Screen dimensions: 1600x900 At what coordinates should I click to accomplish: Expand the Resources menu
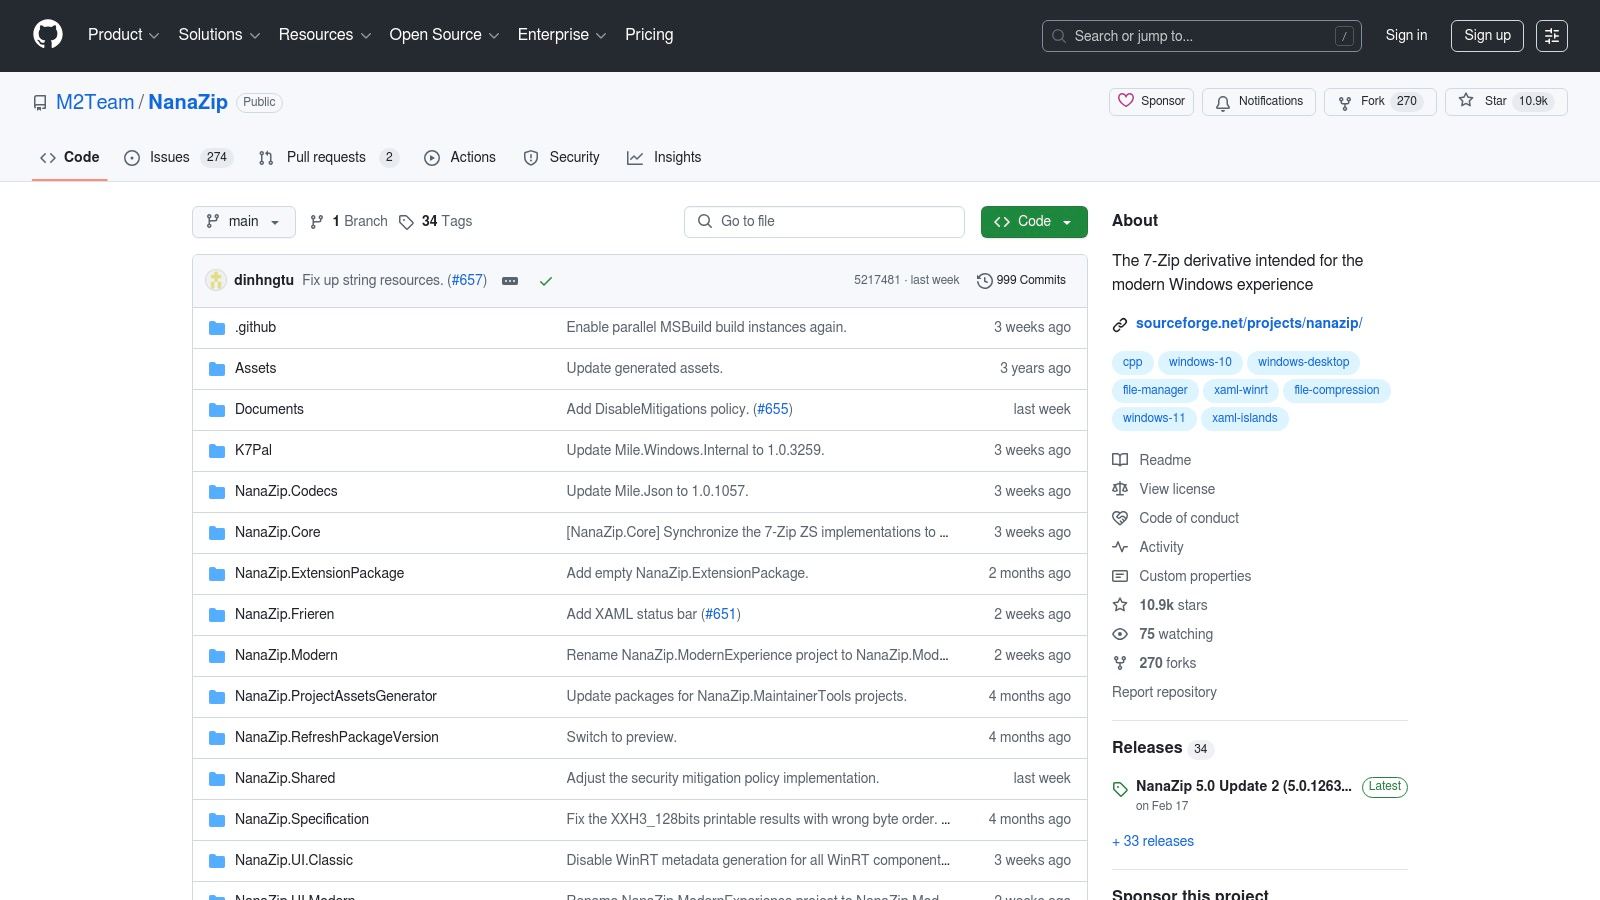[x=325, y=35]
